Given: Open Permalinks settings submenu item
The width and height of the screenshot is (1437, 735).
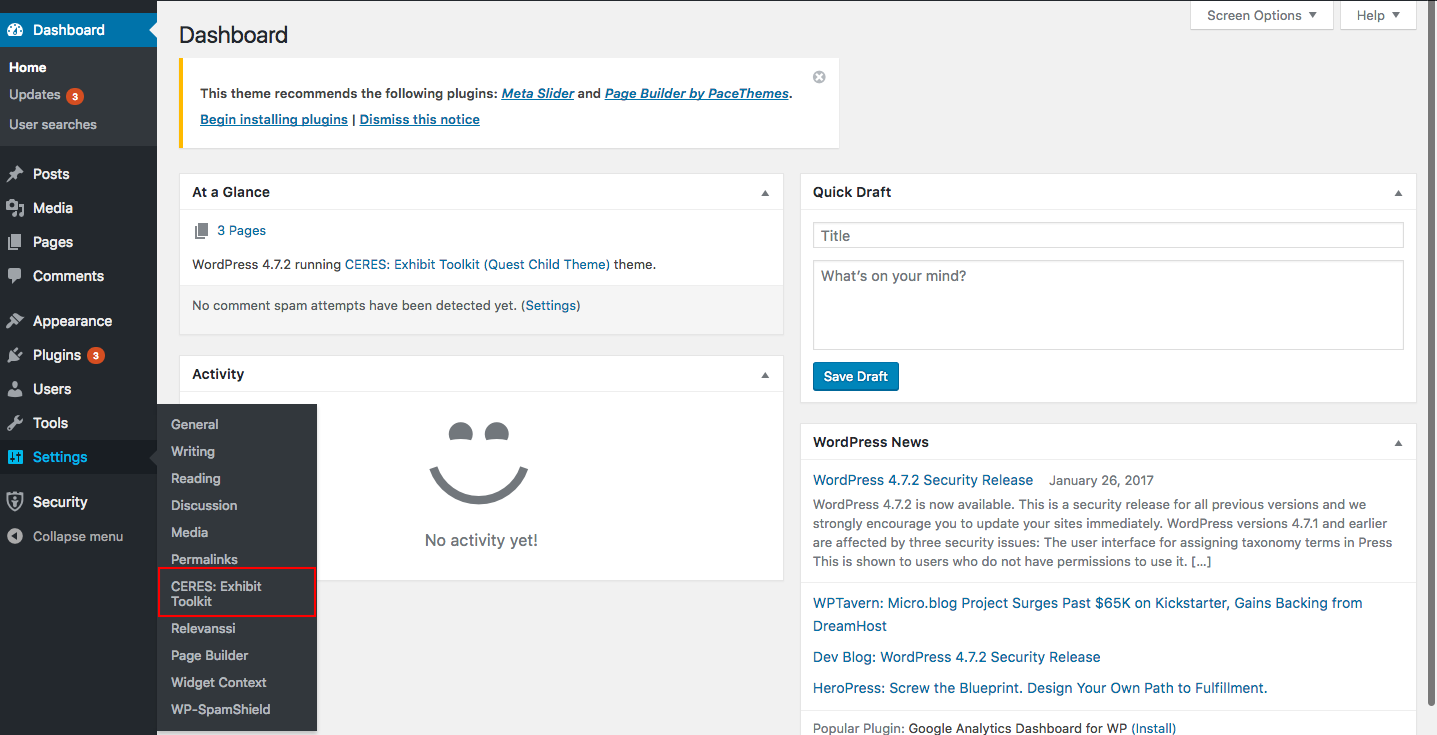Looking at the screenshot, I should (x=204, y=559).
